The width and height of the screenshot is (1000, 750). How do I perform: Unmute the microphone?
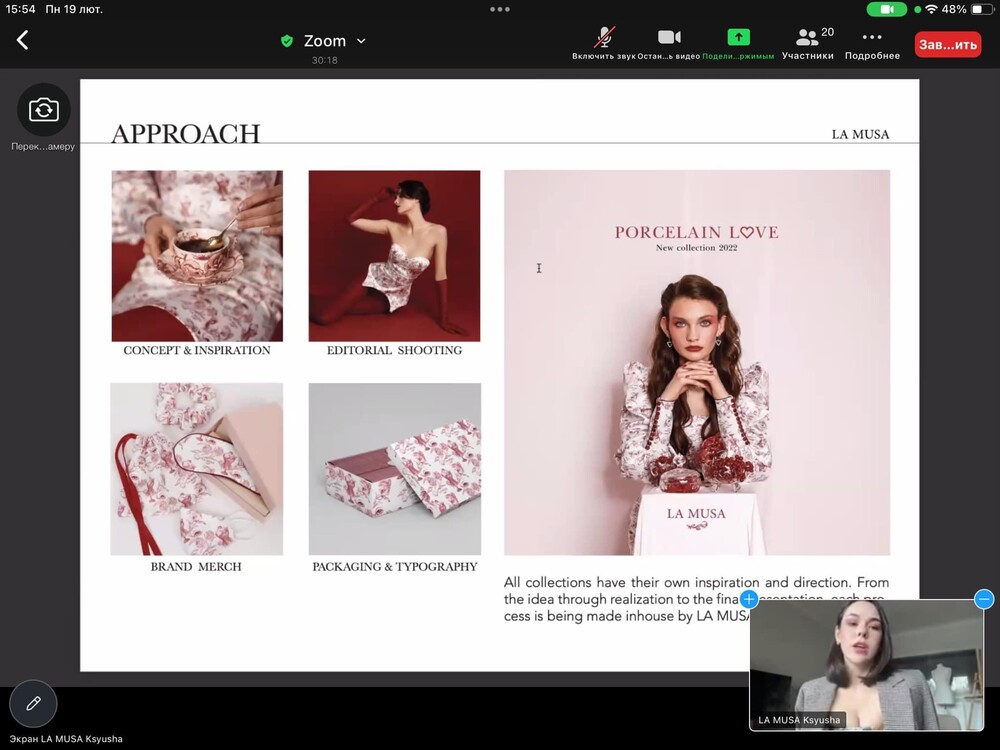click(x=604, y=43)
